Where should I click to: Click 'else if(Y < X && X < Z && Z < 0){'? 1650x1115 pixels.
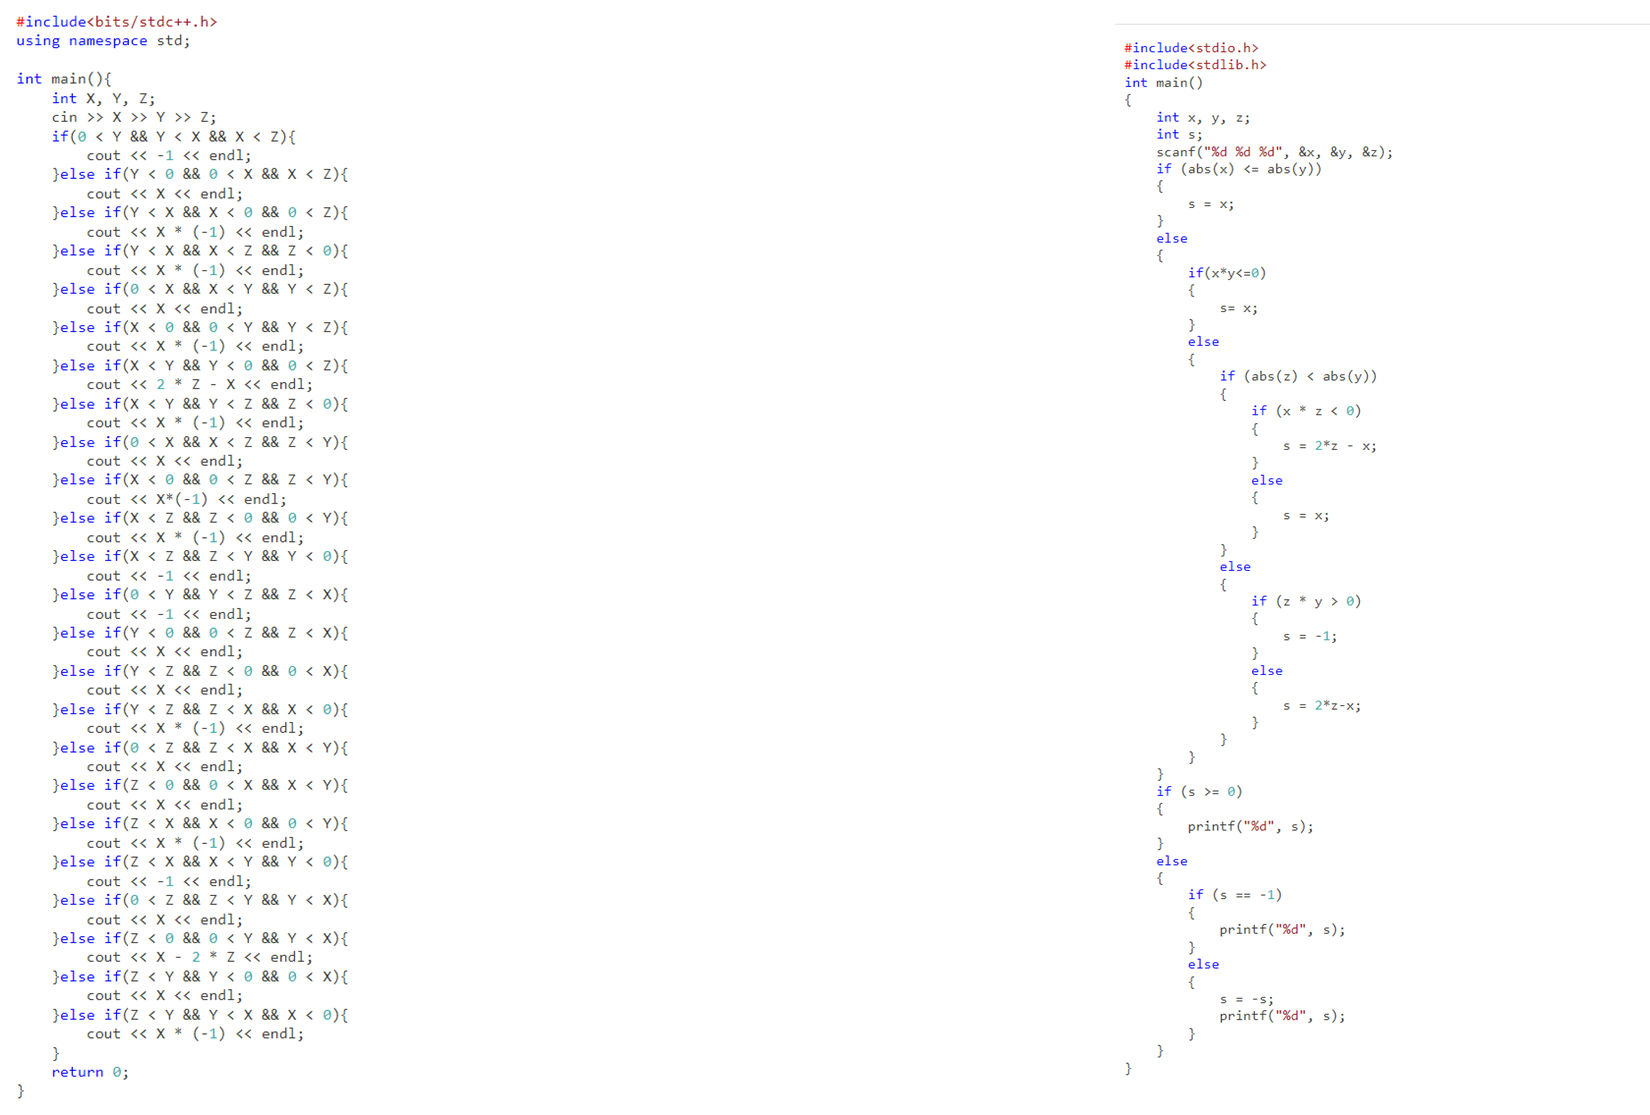204,250
